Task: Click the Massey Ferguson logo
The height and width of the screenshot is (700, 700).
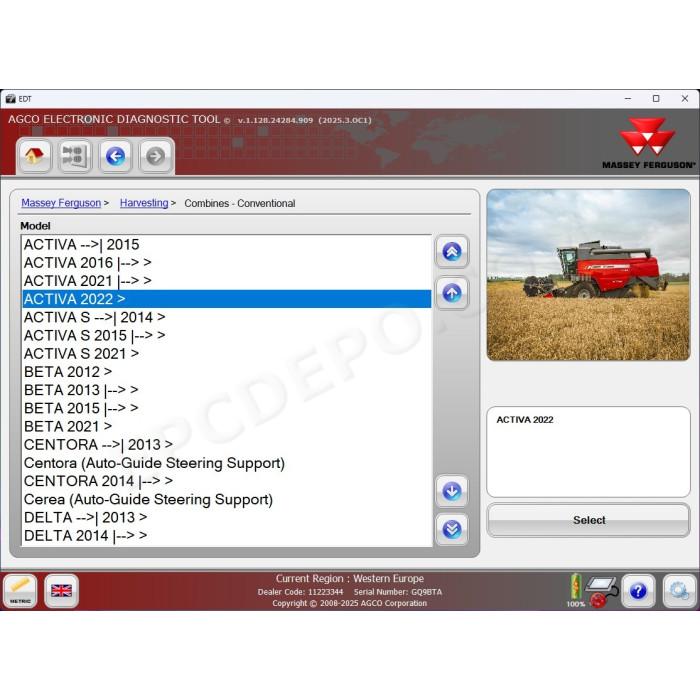Action: coord(649,144)
